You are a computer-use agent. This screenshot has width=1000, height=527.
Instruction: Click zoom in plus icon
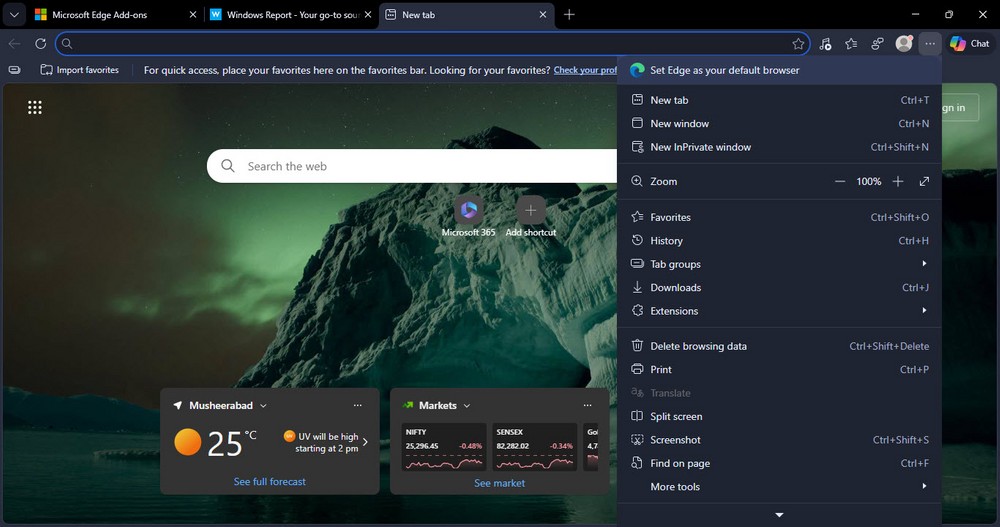click(898, 181)
